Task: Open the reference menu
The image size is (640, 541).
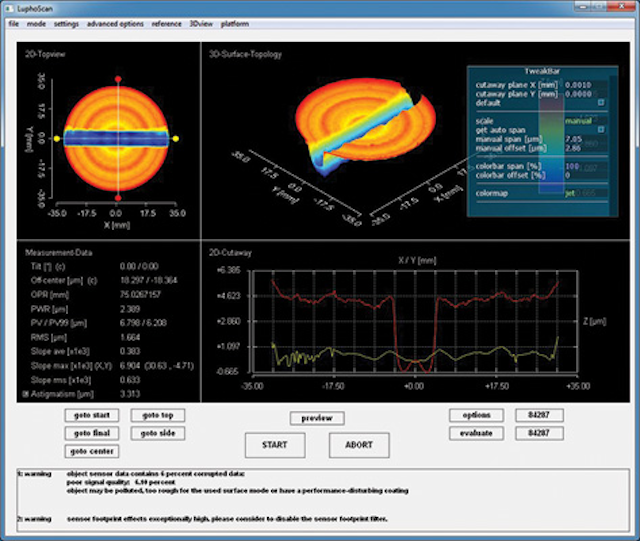Action: click(x=166, y=24)
